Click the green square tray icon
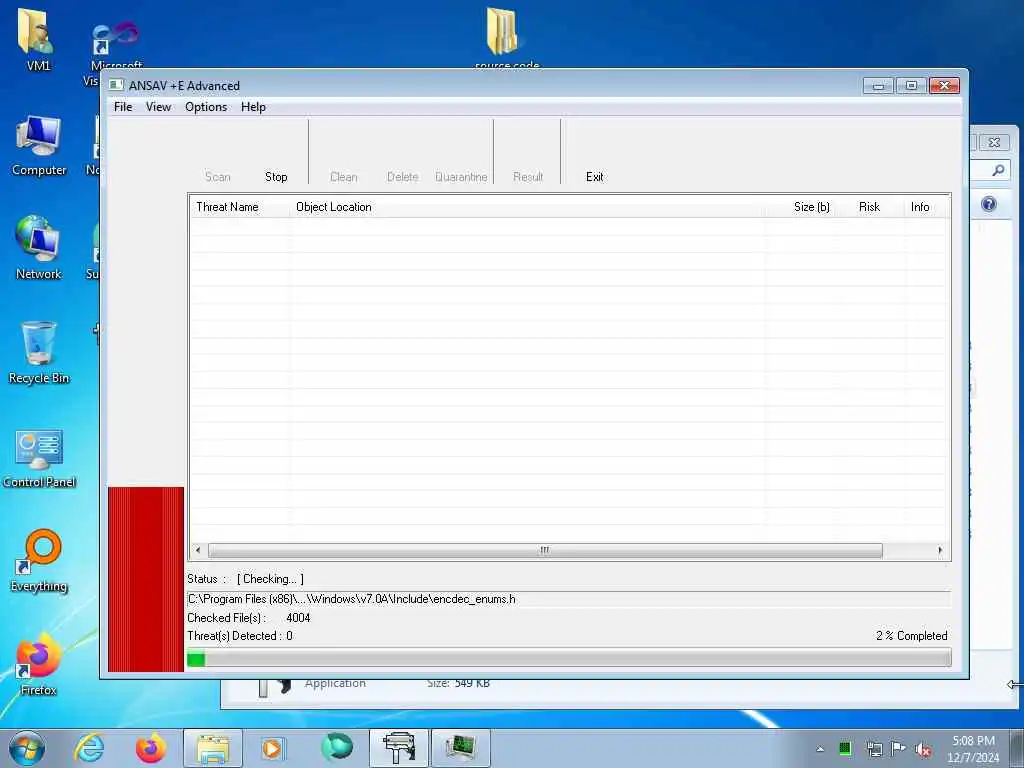This screenshot has height=768, width=1024. (x=845, y=749)
